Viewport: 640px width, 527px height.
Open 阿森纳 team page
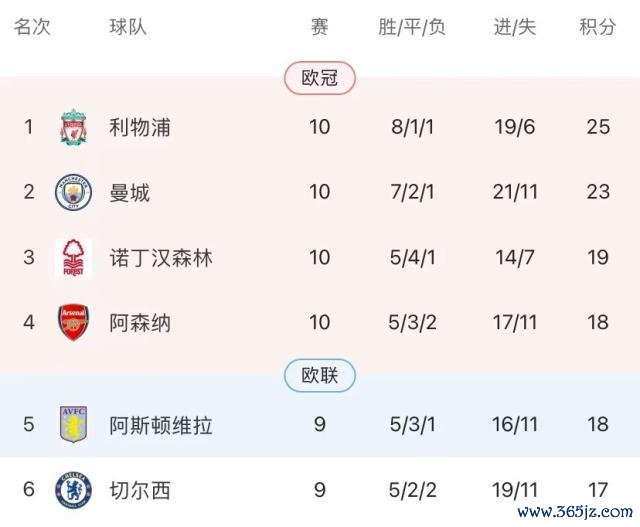(140, 322)
